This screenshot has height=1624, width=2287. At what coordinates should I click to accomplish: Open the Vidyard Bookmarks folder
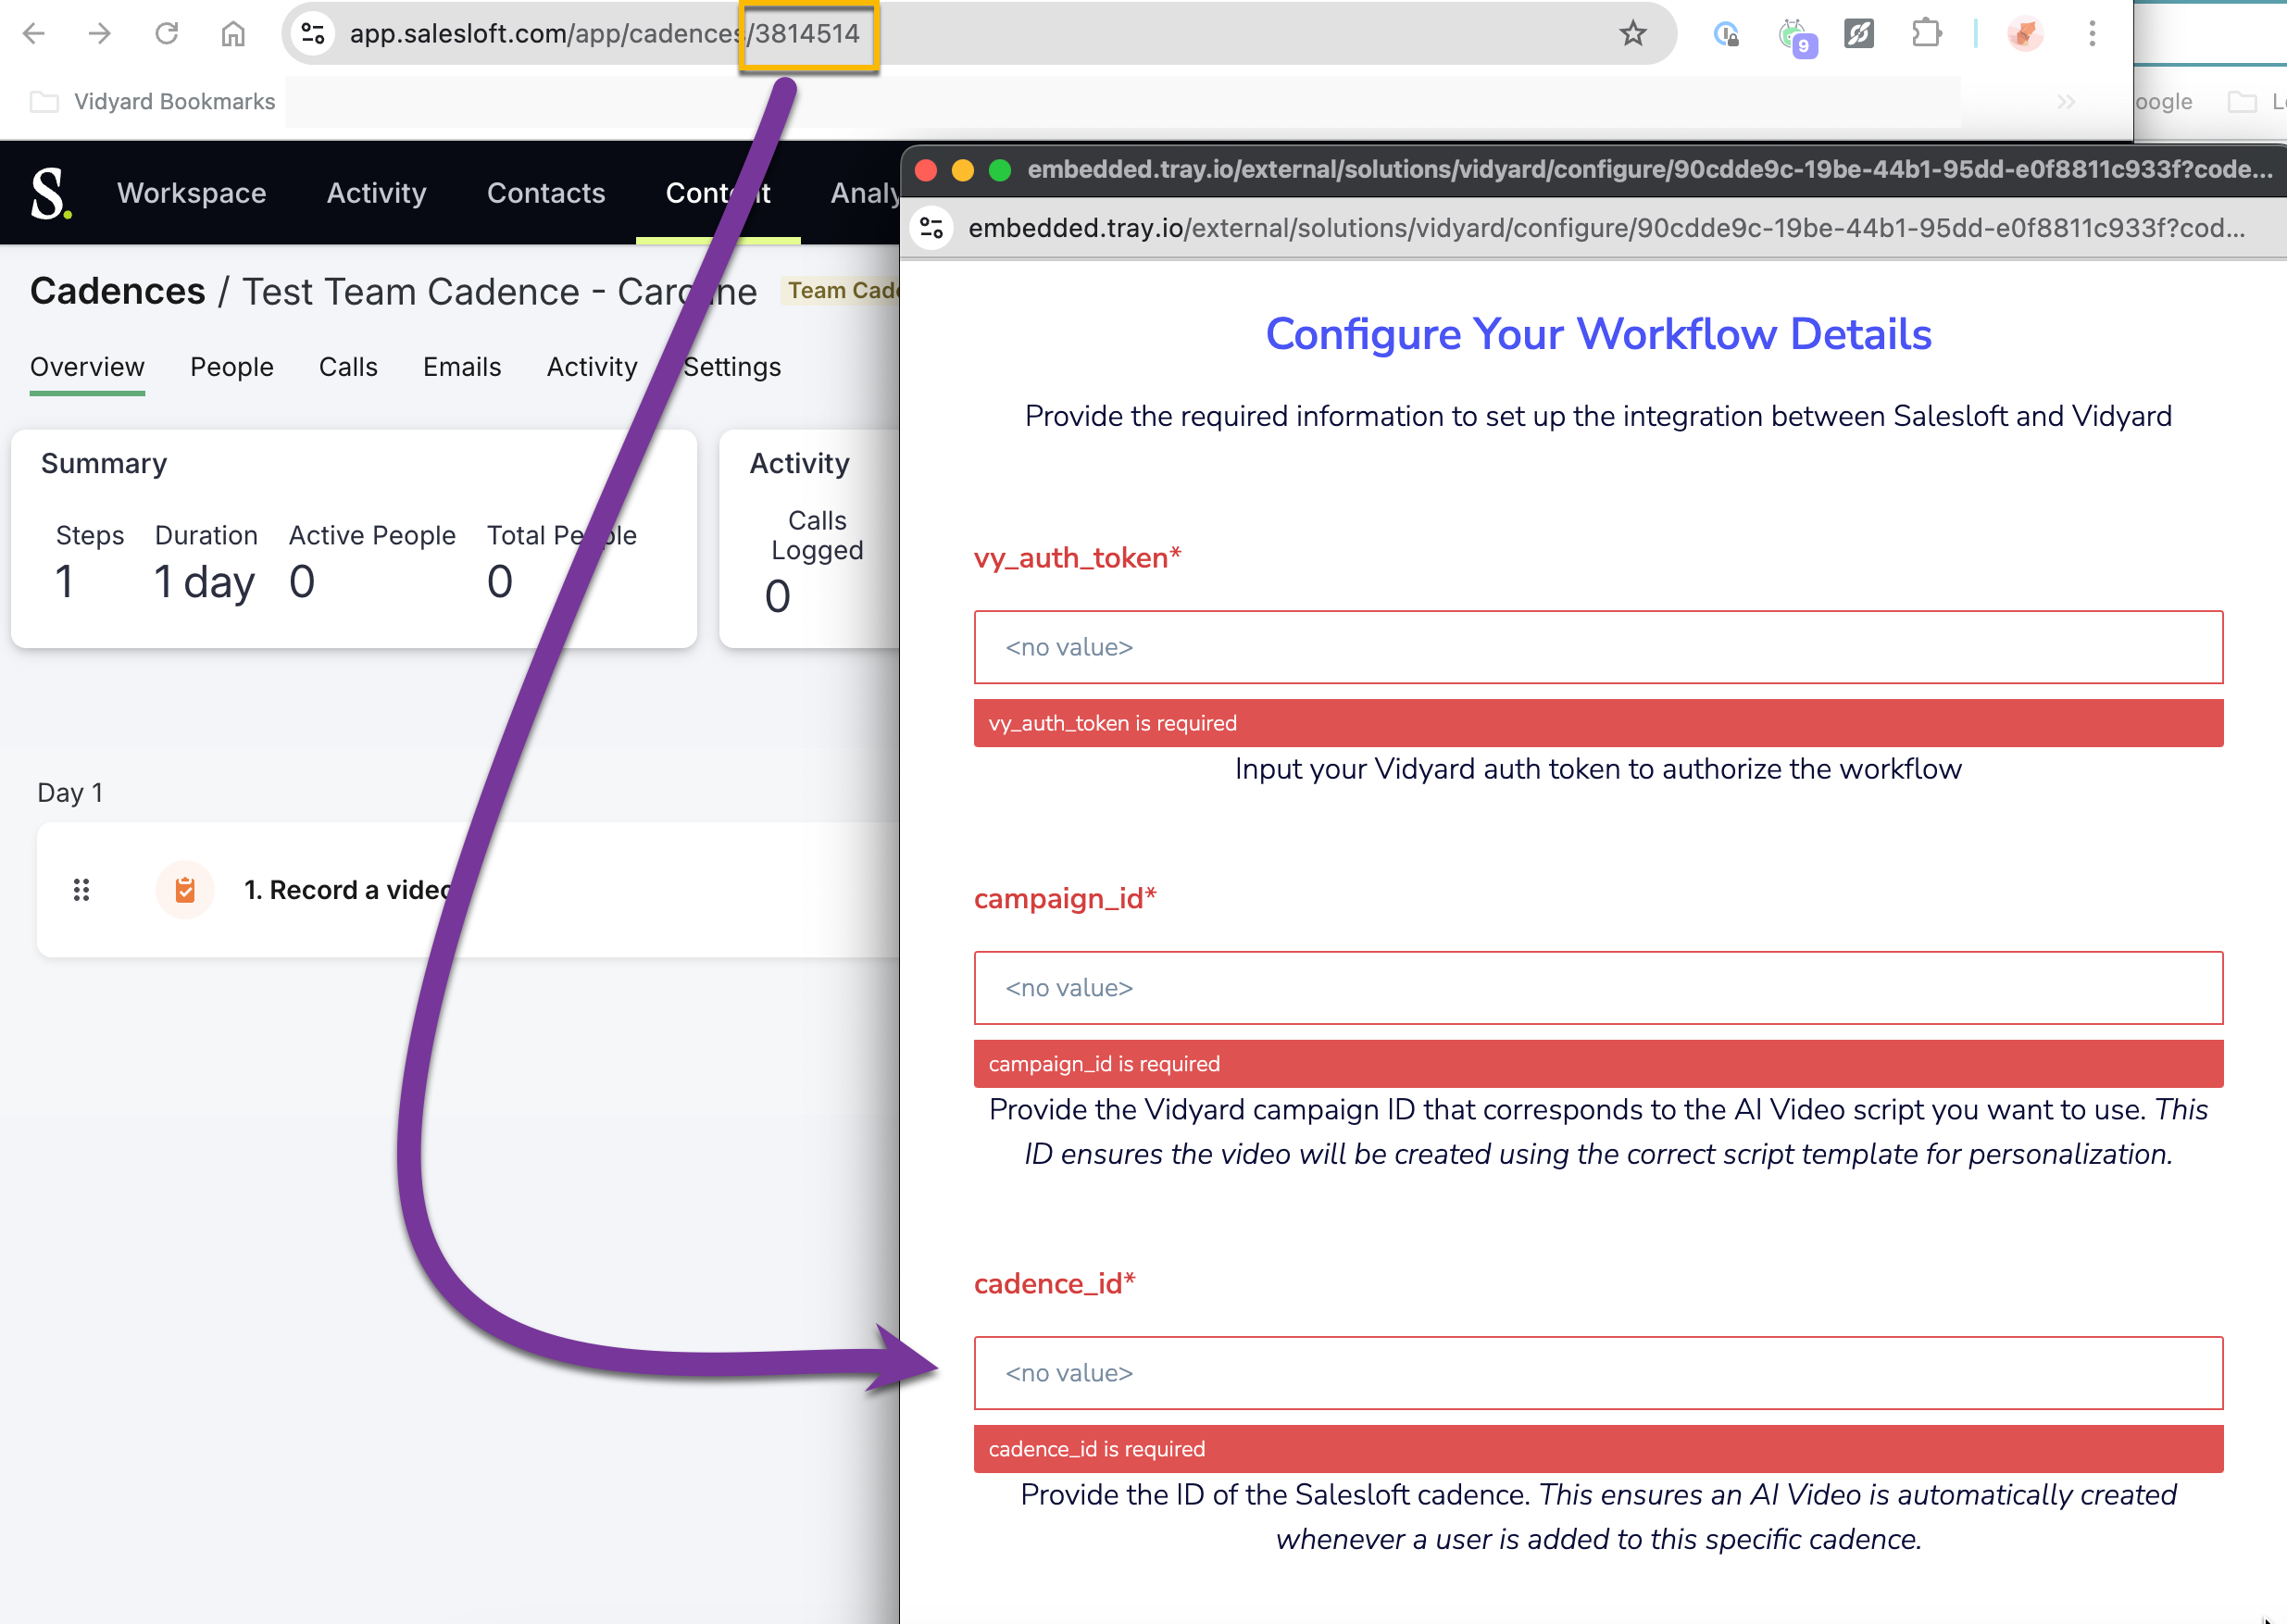[153, 102]
